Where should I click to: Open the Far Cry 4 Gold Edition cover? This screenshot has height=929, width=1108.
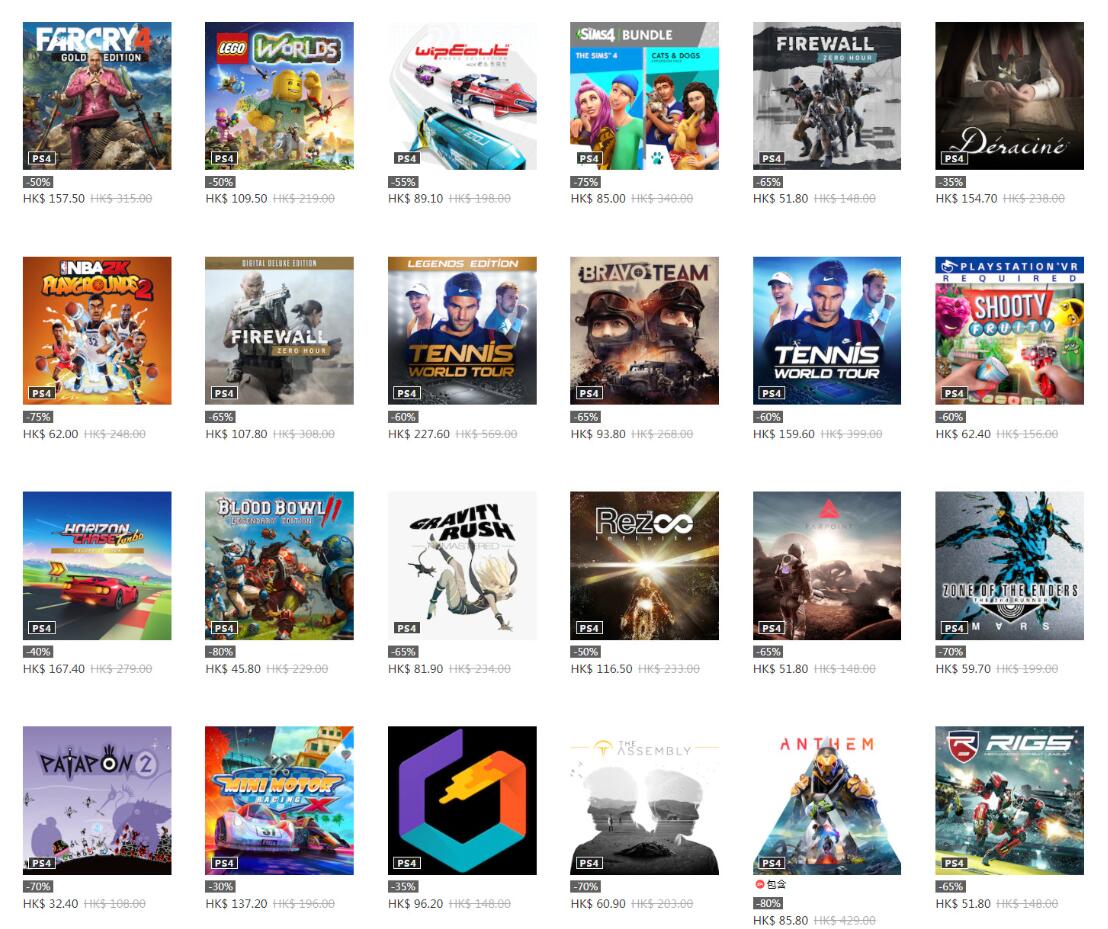pyautogui.click(x=97, y=95)
